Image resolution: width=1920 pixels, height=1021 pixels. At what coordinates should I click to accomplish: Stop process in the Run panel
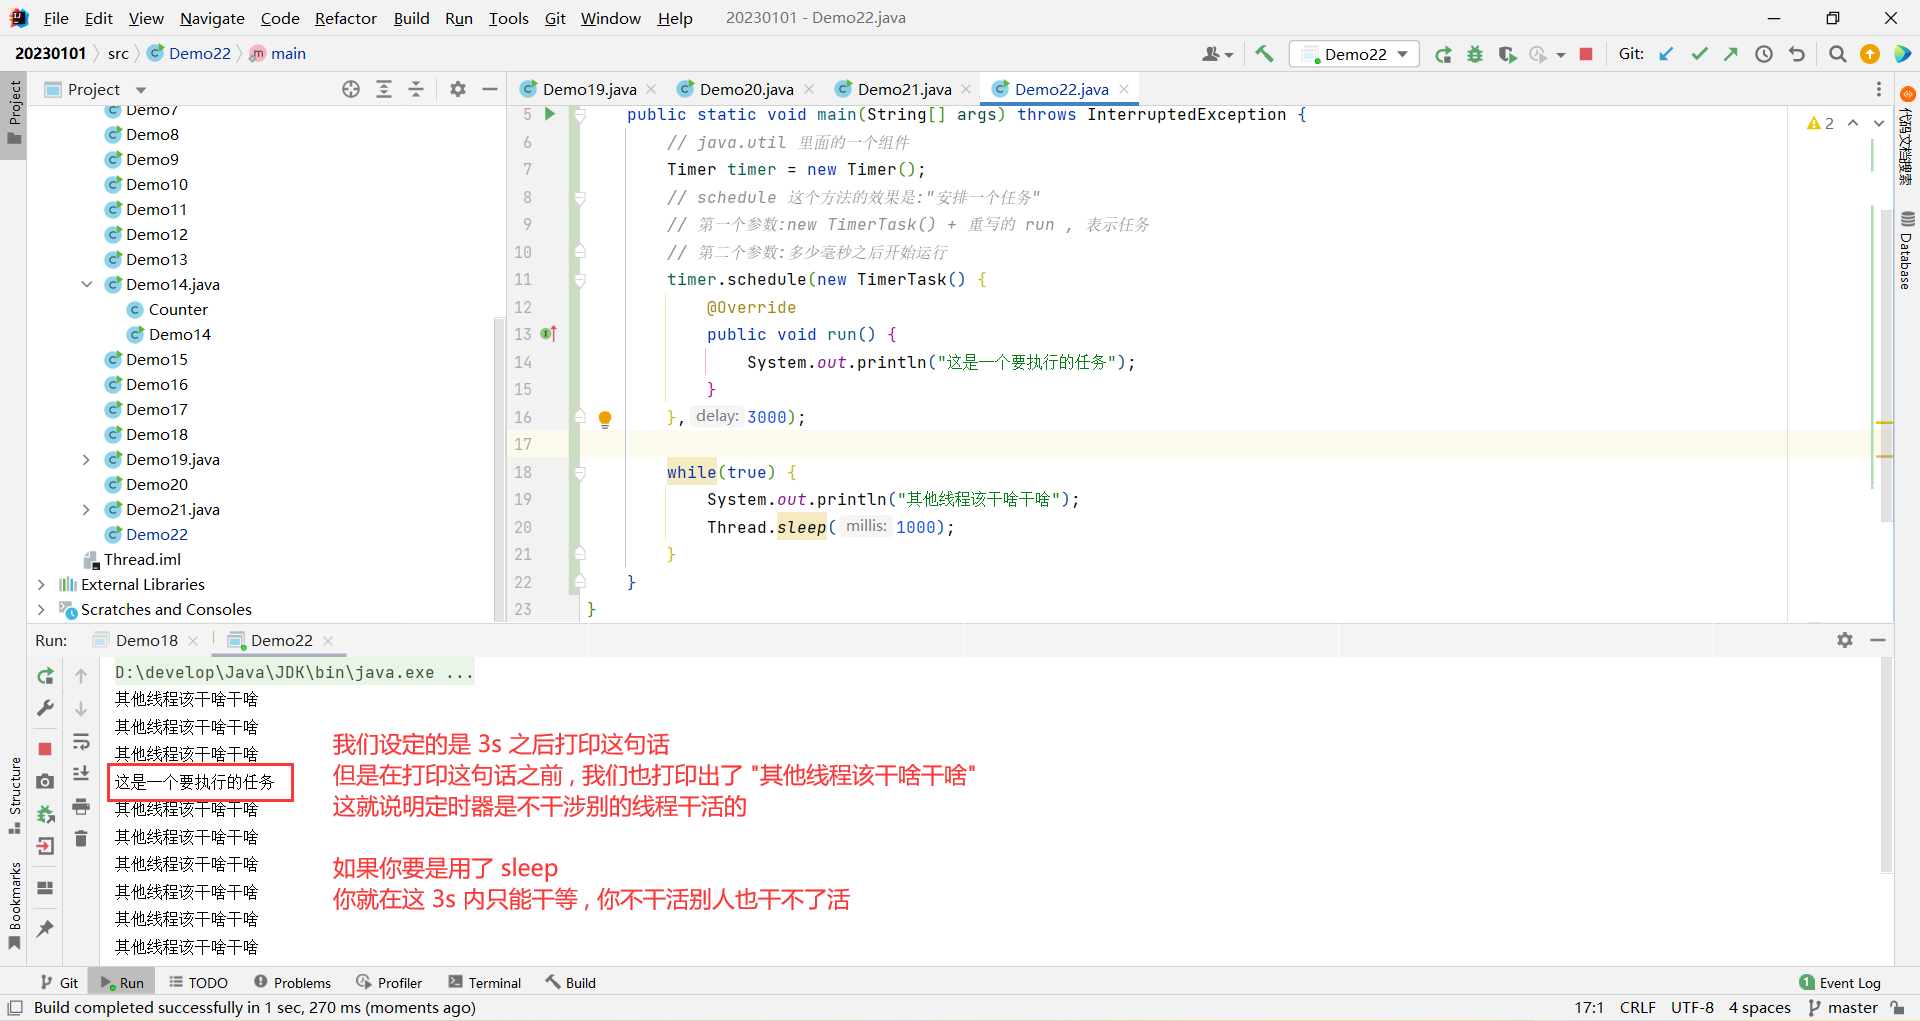[x=45, y=748]
